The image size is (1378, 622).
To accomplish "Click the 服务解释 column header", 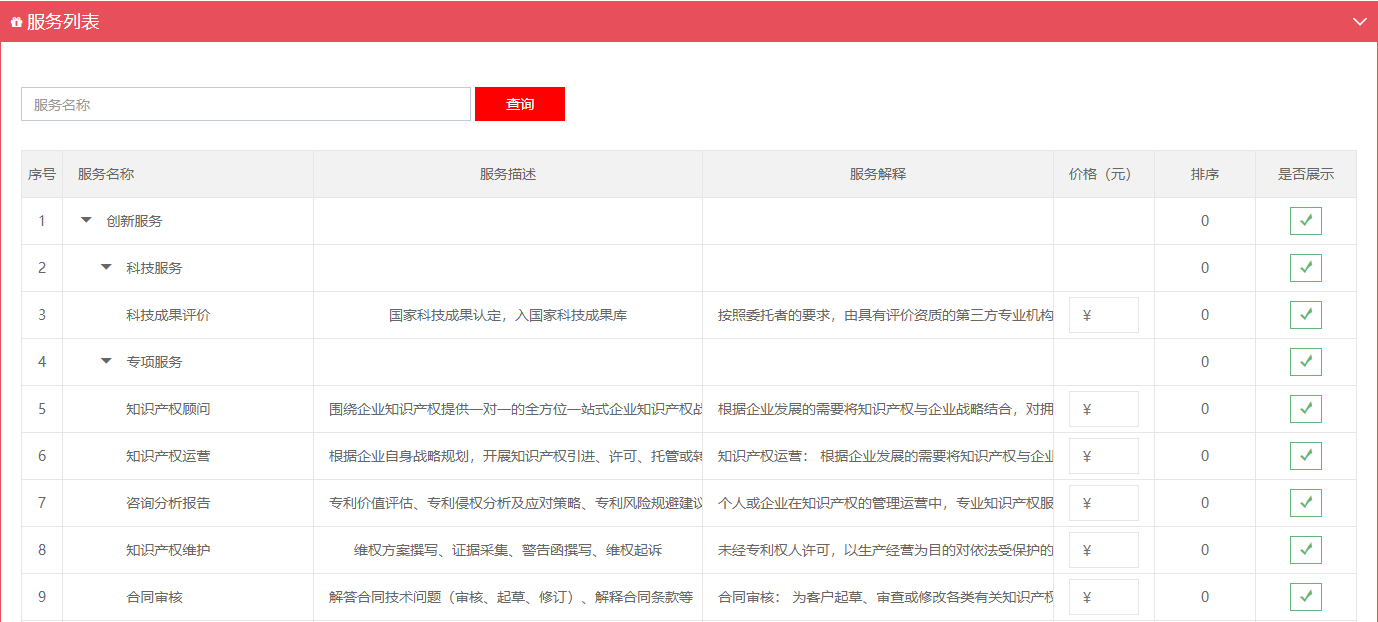I will pyautogui.click(x=878, y=174).
